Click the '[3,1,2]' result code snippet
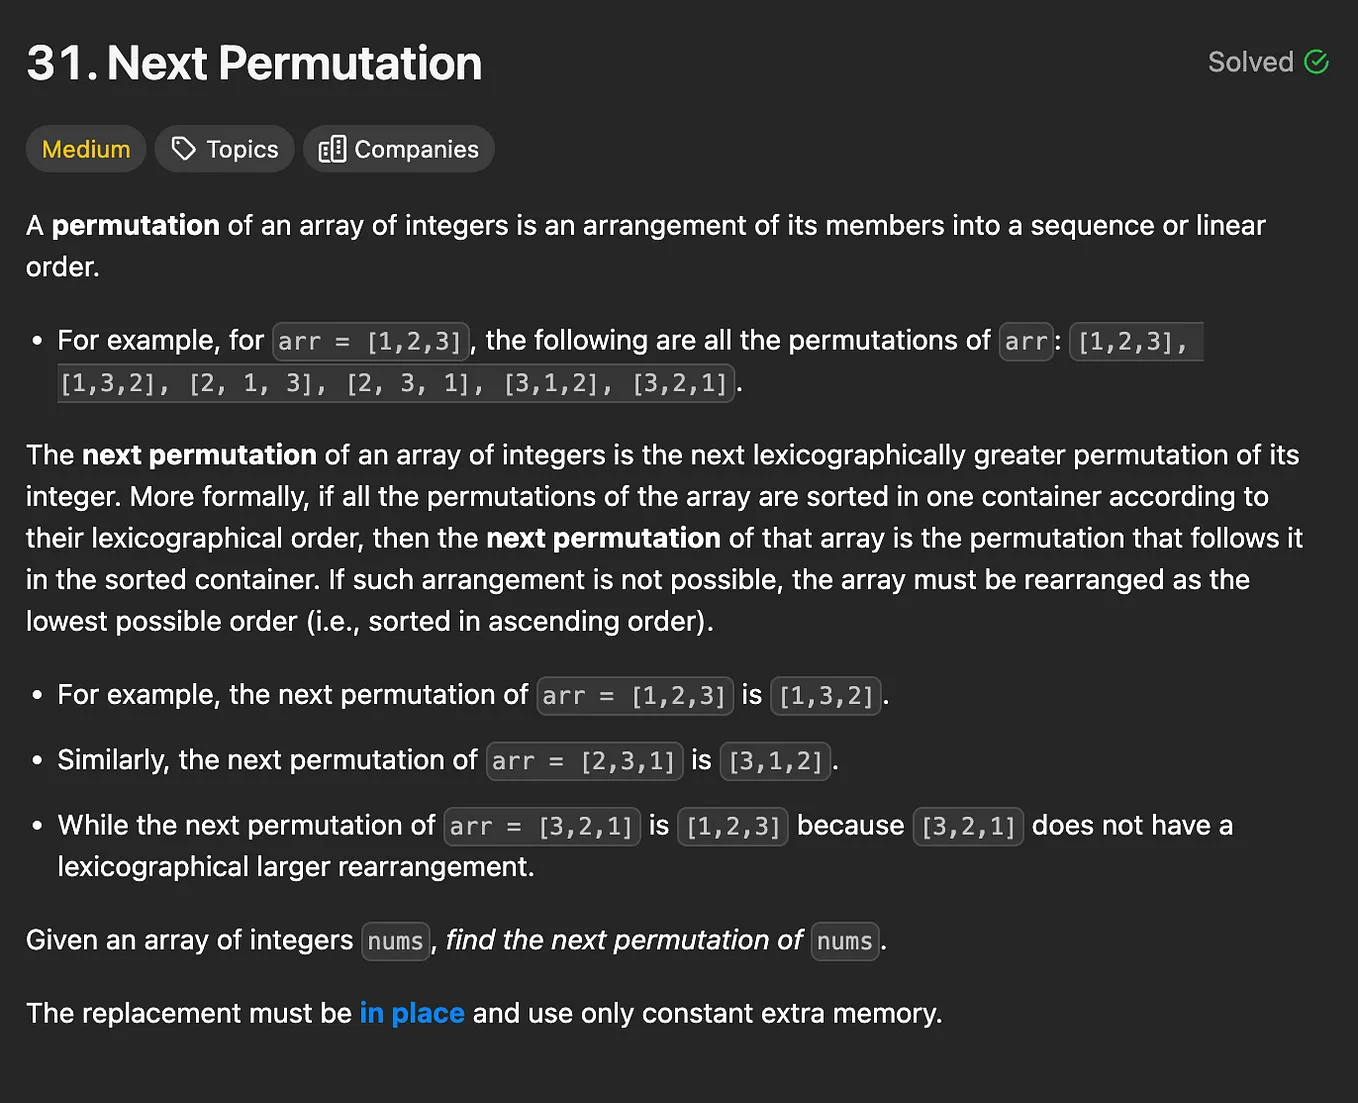This screenshot has height=1103, width=1358. [776, 761]
